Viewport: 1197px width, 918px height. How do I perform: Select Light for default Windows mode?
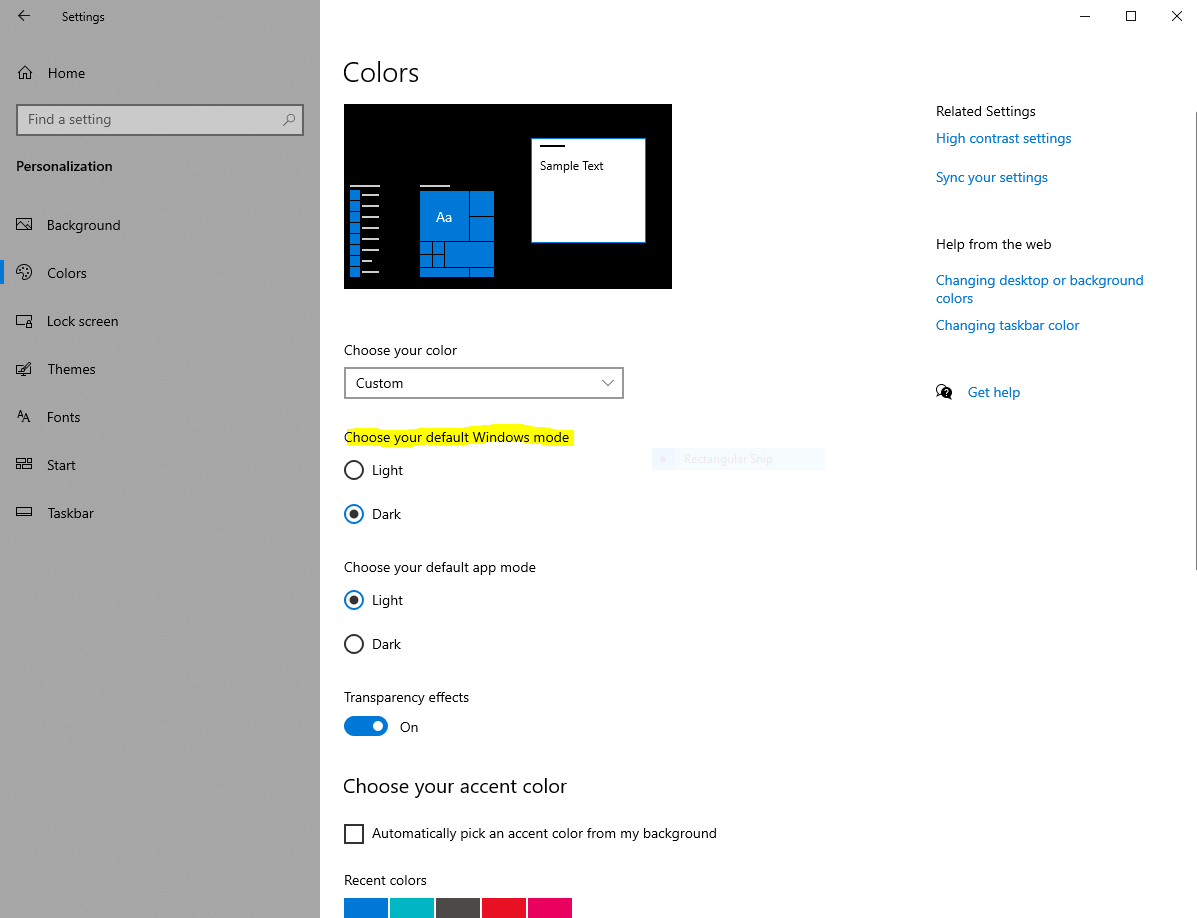[x=353, y=470]
